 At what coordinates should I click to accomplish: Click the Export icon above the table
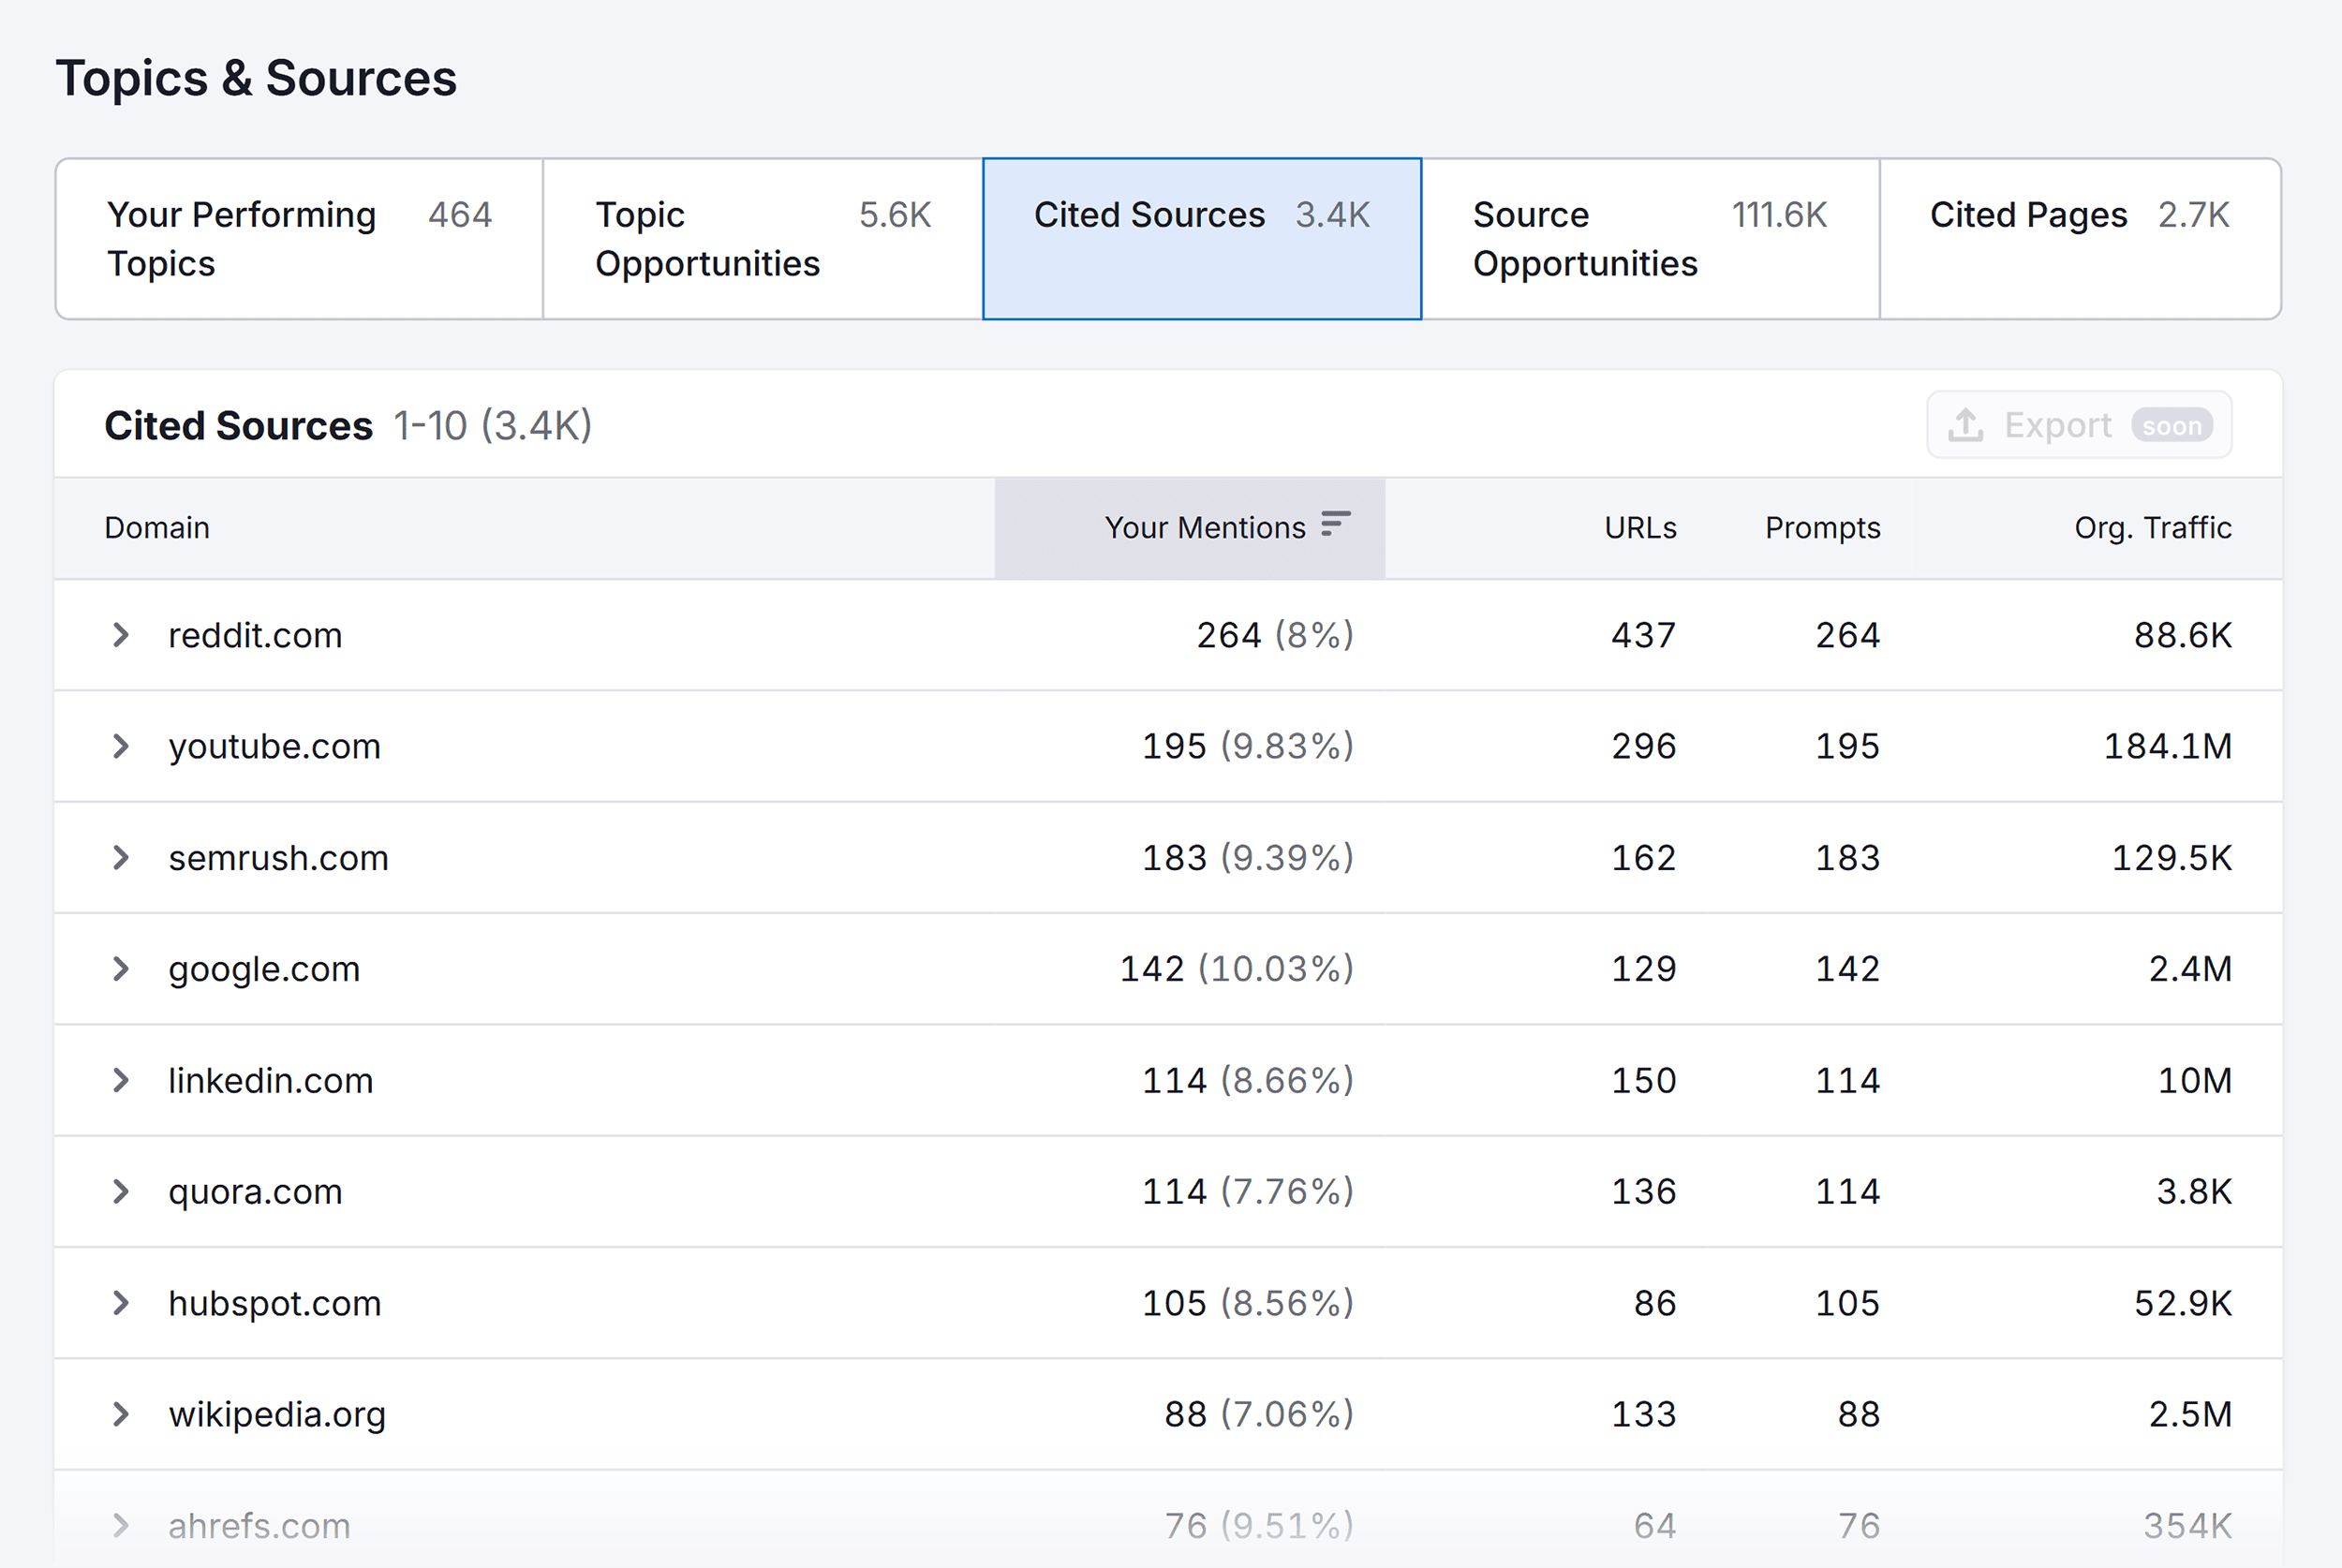pyautogui.click(x=1966, y=424)
